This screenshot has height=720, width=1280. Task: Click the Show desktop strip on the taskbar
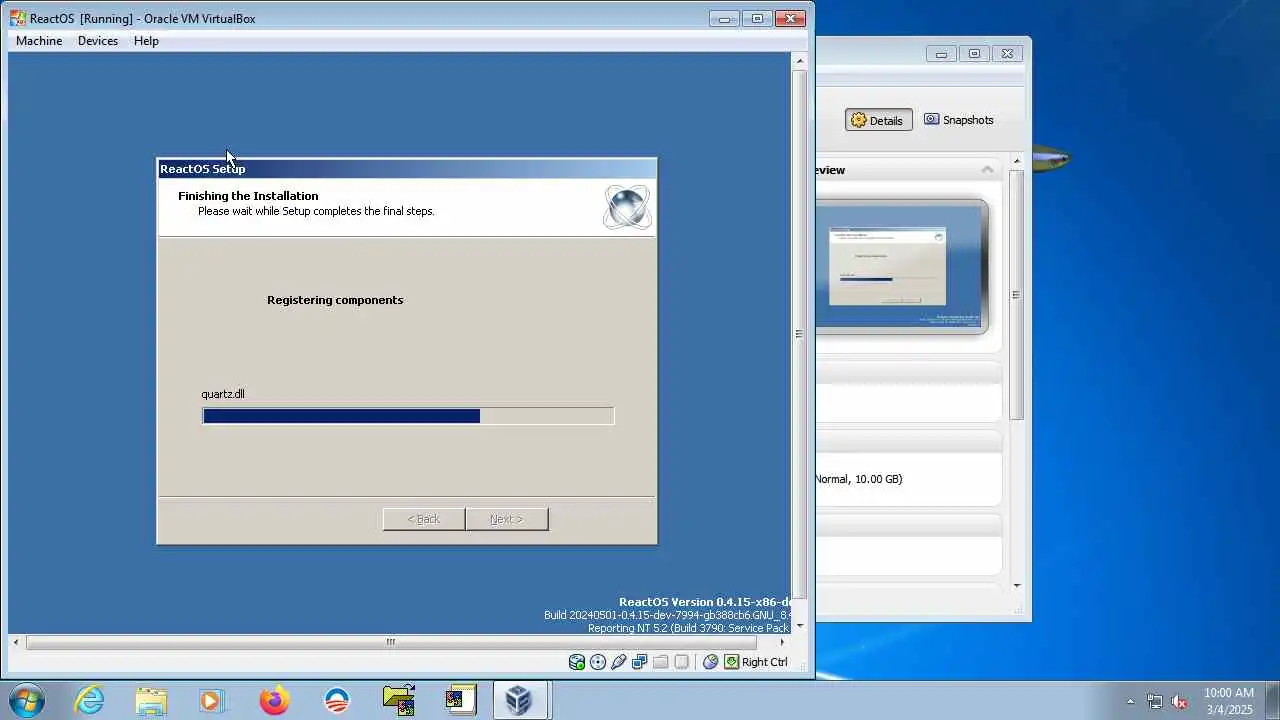click(1273, 701)
